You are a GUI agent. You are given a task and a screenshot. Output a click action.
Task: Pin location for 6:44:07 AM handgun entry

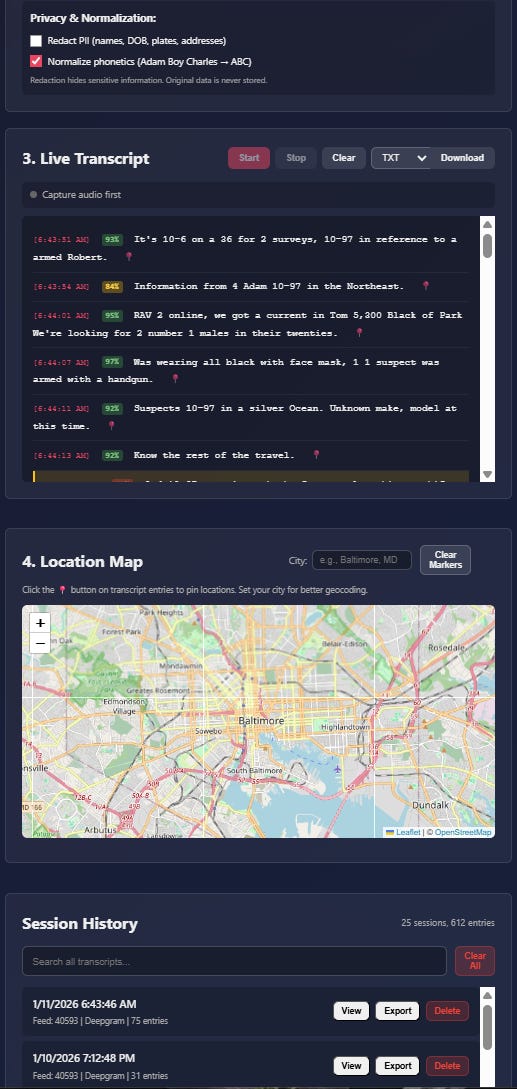pyautogui.click(x=175, y=379)
